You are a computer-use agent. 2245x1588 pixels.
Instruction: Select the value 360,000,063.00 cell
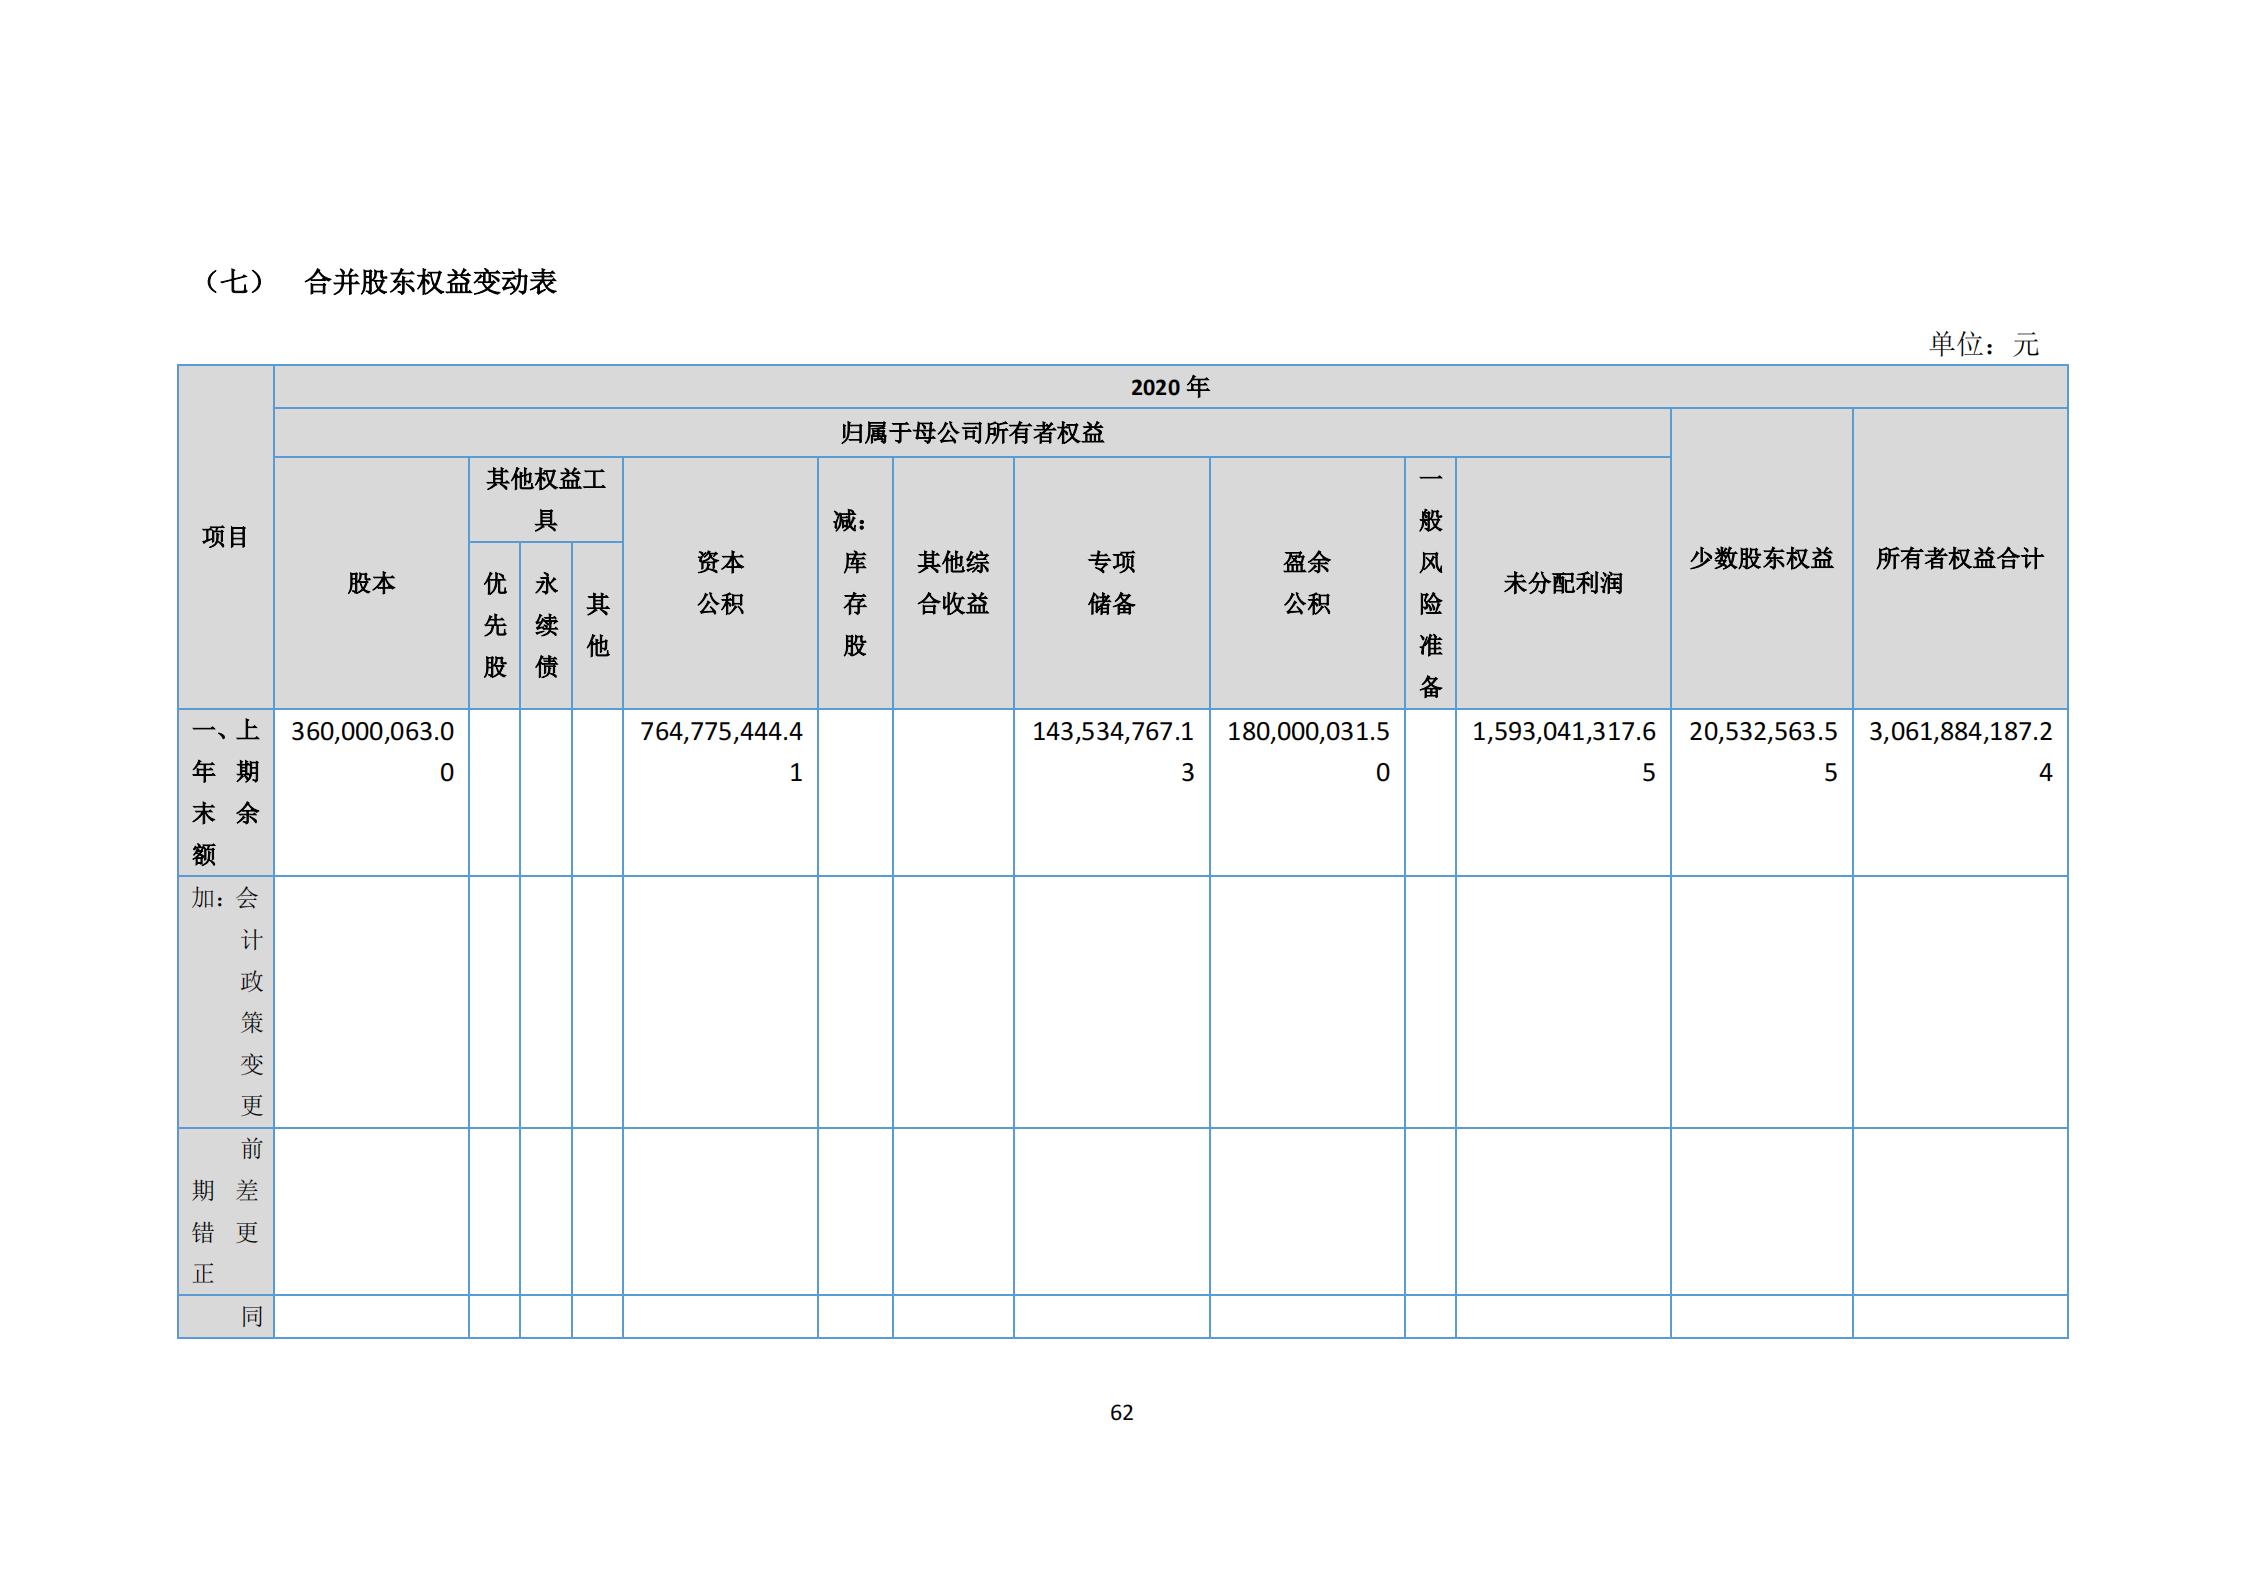point(371,751)
